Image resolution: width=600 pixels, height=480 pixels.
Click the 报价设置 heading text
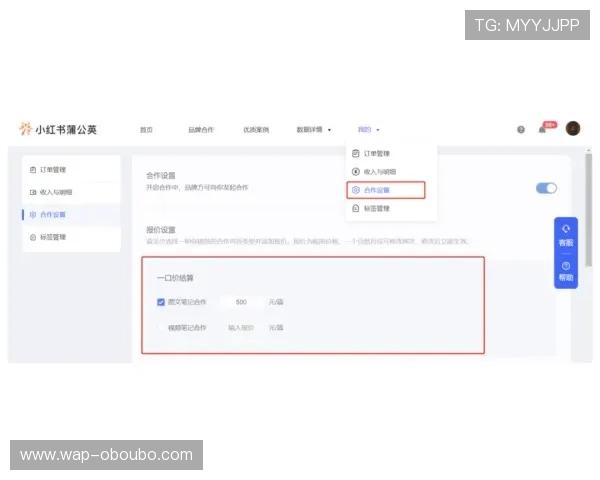[161, 230]
